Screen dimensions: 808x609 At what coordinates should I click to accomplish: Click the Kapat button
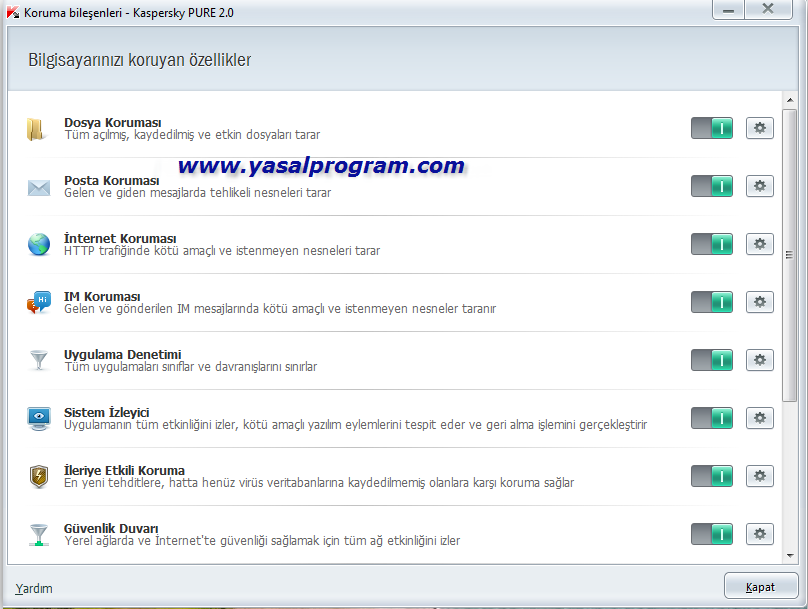[x=761, y=586]
